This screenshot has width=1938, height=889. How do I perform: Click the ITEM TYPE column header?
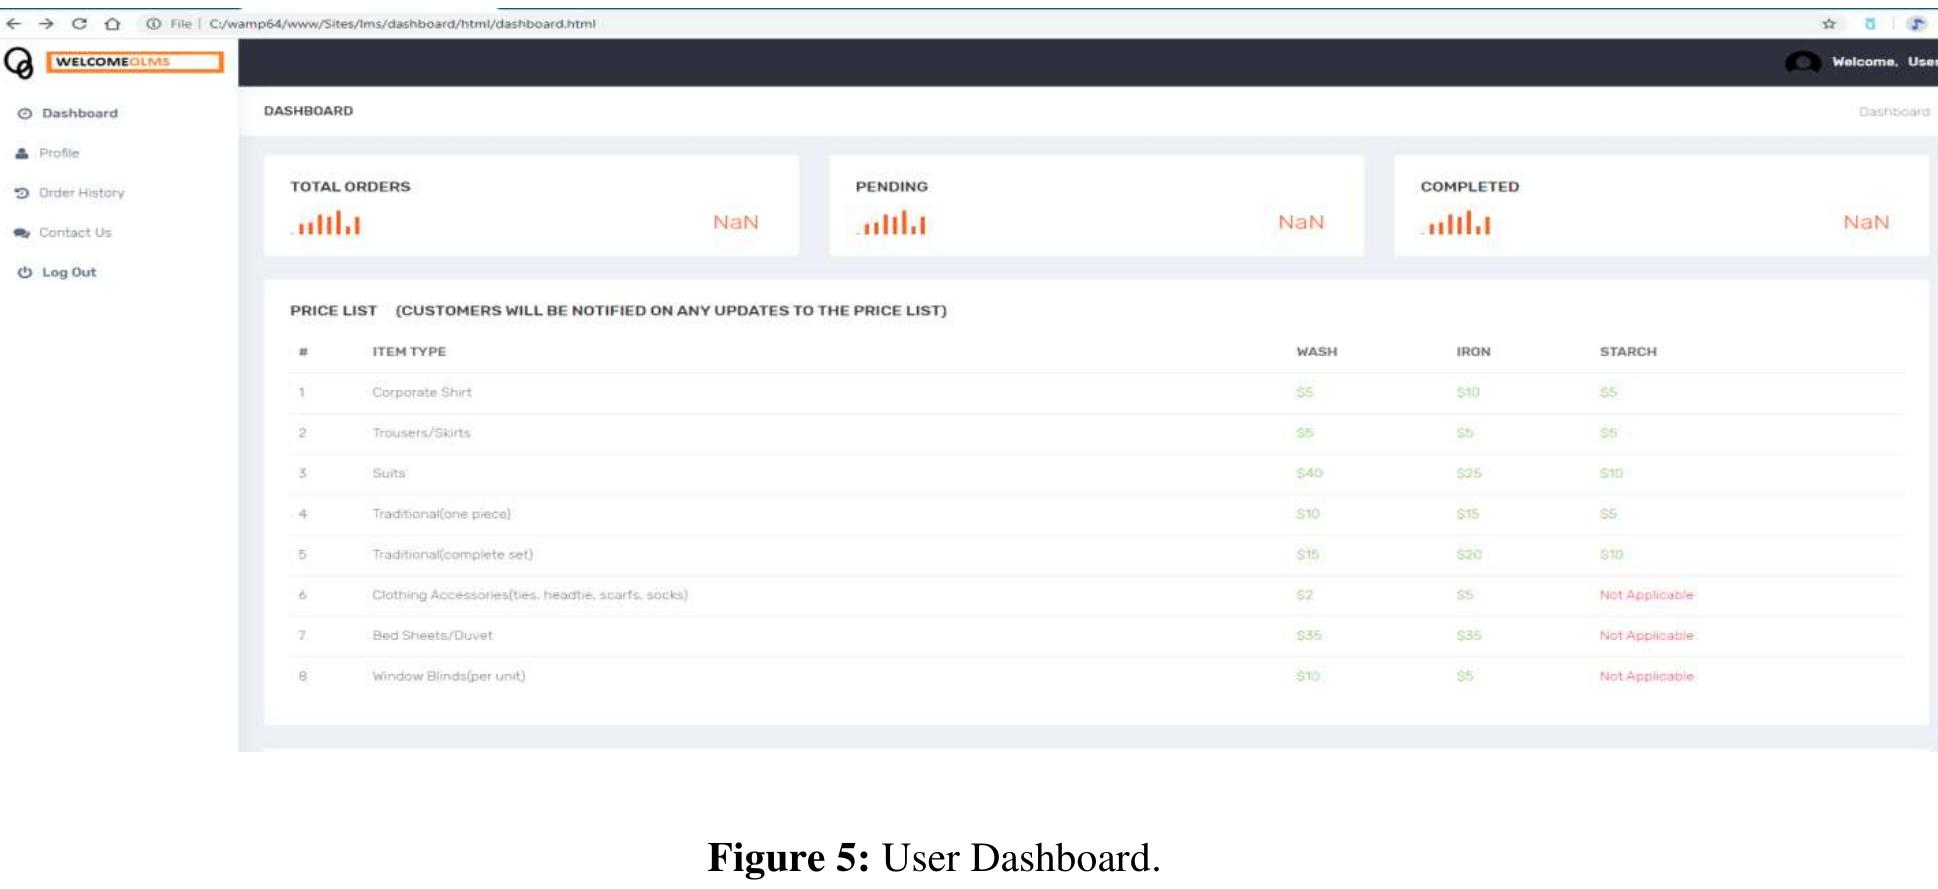click(409, 352)
